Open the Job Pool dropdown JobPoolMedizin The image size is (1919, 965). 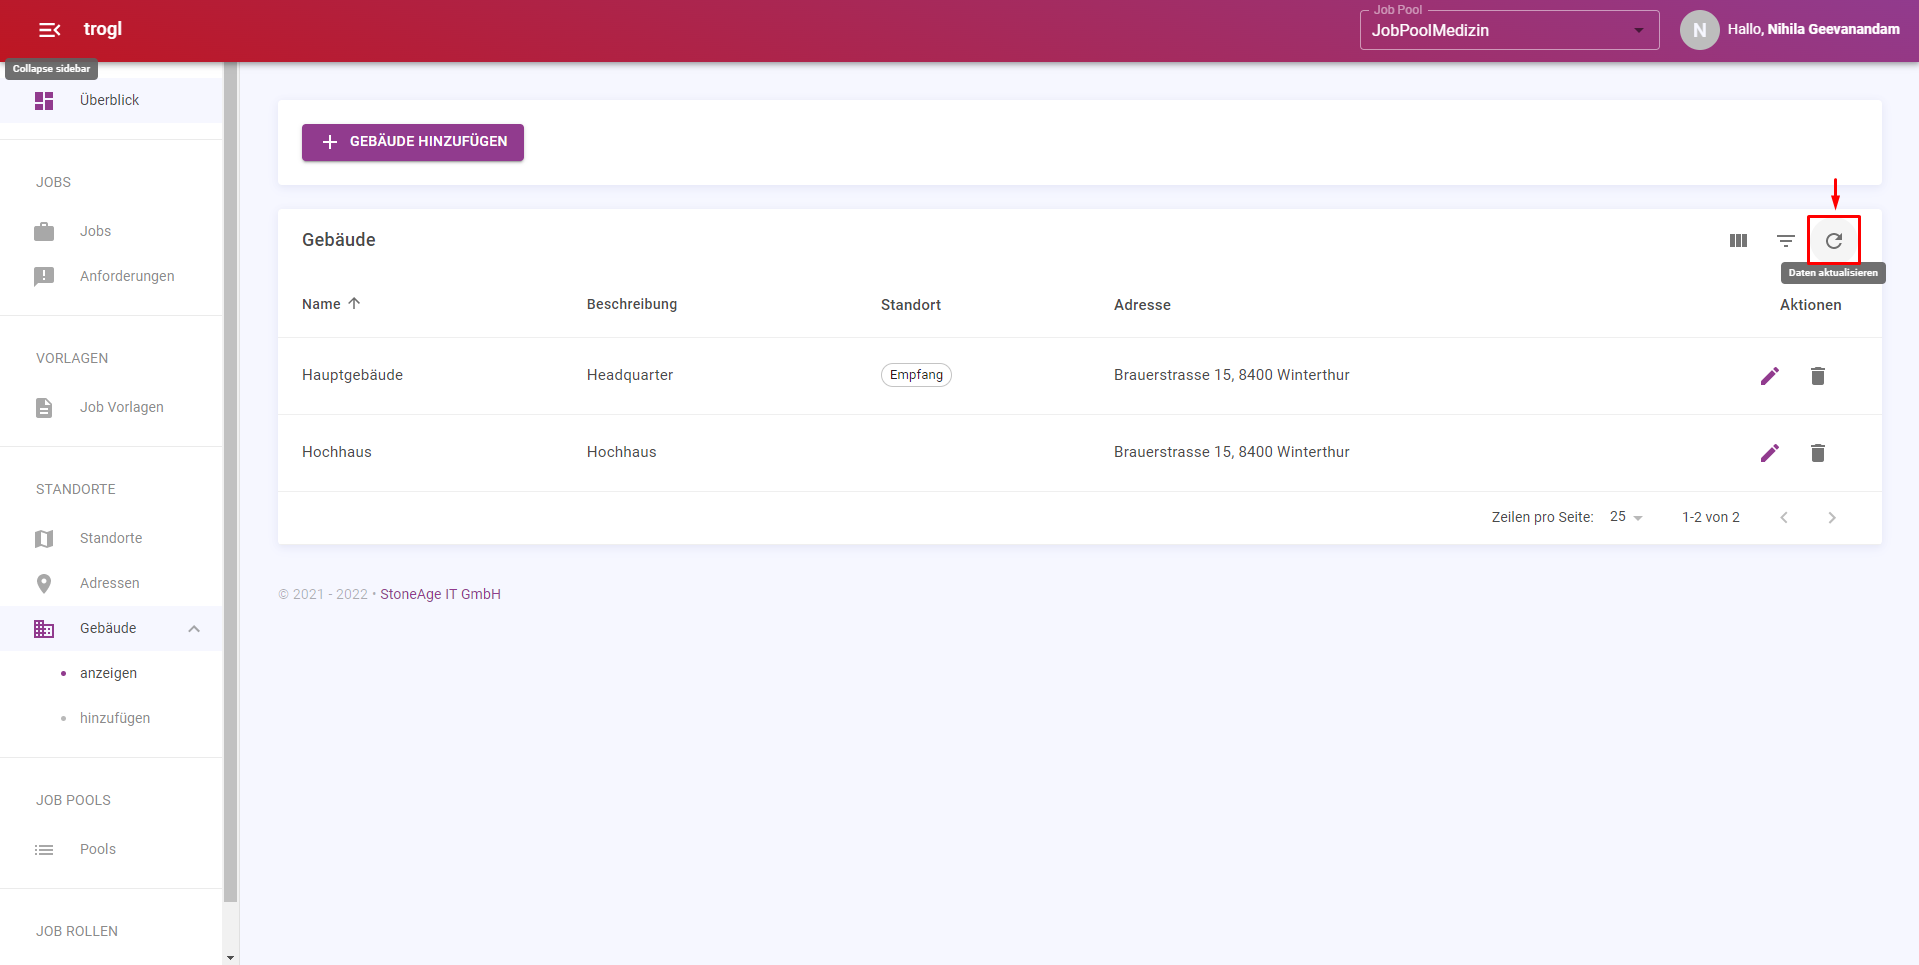pyautogui.click(x=1510, y=30)
